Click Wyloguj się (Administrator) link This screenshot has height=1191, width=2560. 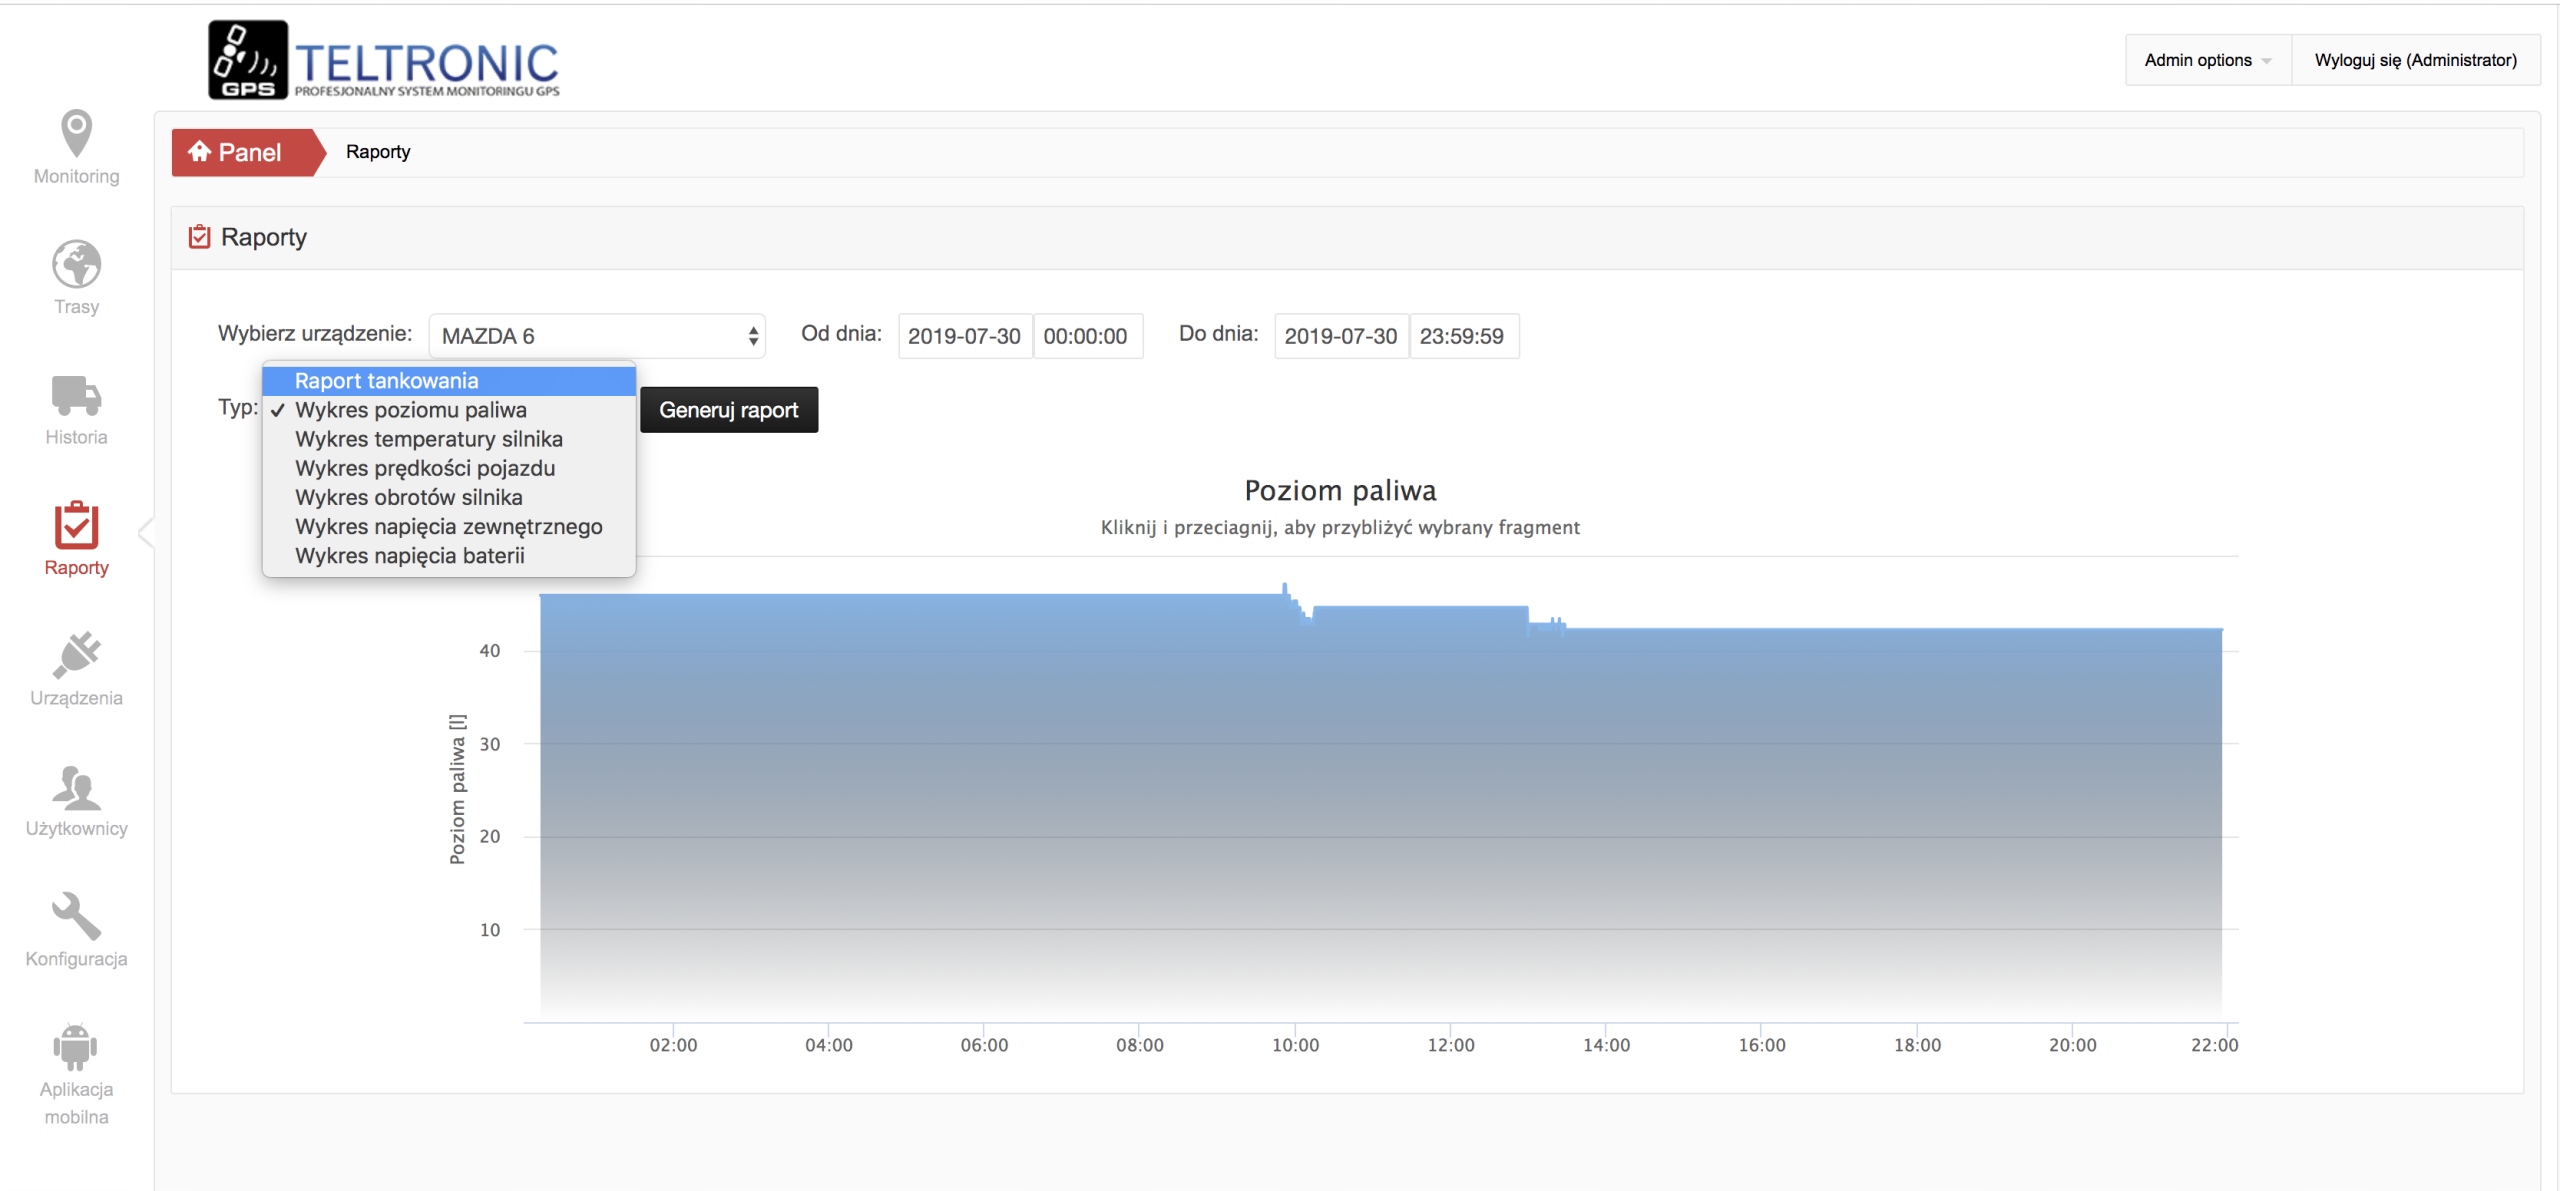[2415, 60]
